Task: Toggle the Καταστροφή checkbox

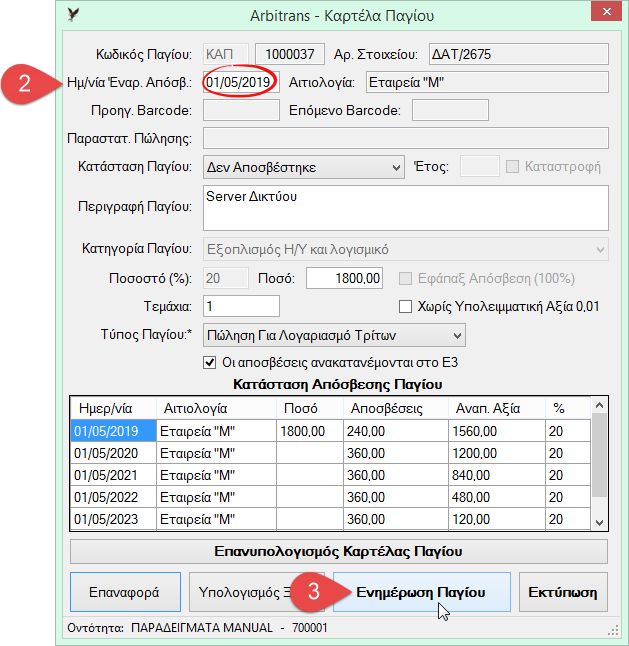Action: (512, 166)
